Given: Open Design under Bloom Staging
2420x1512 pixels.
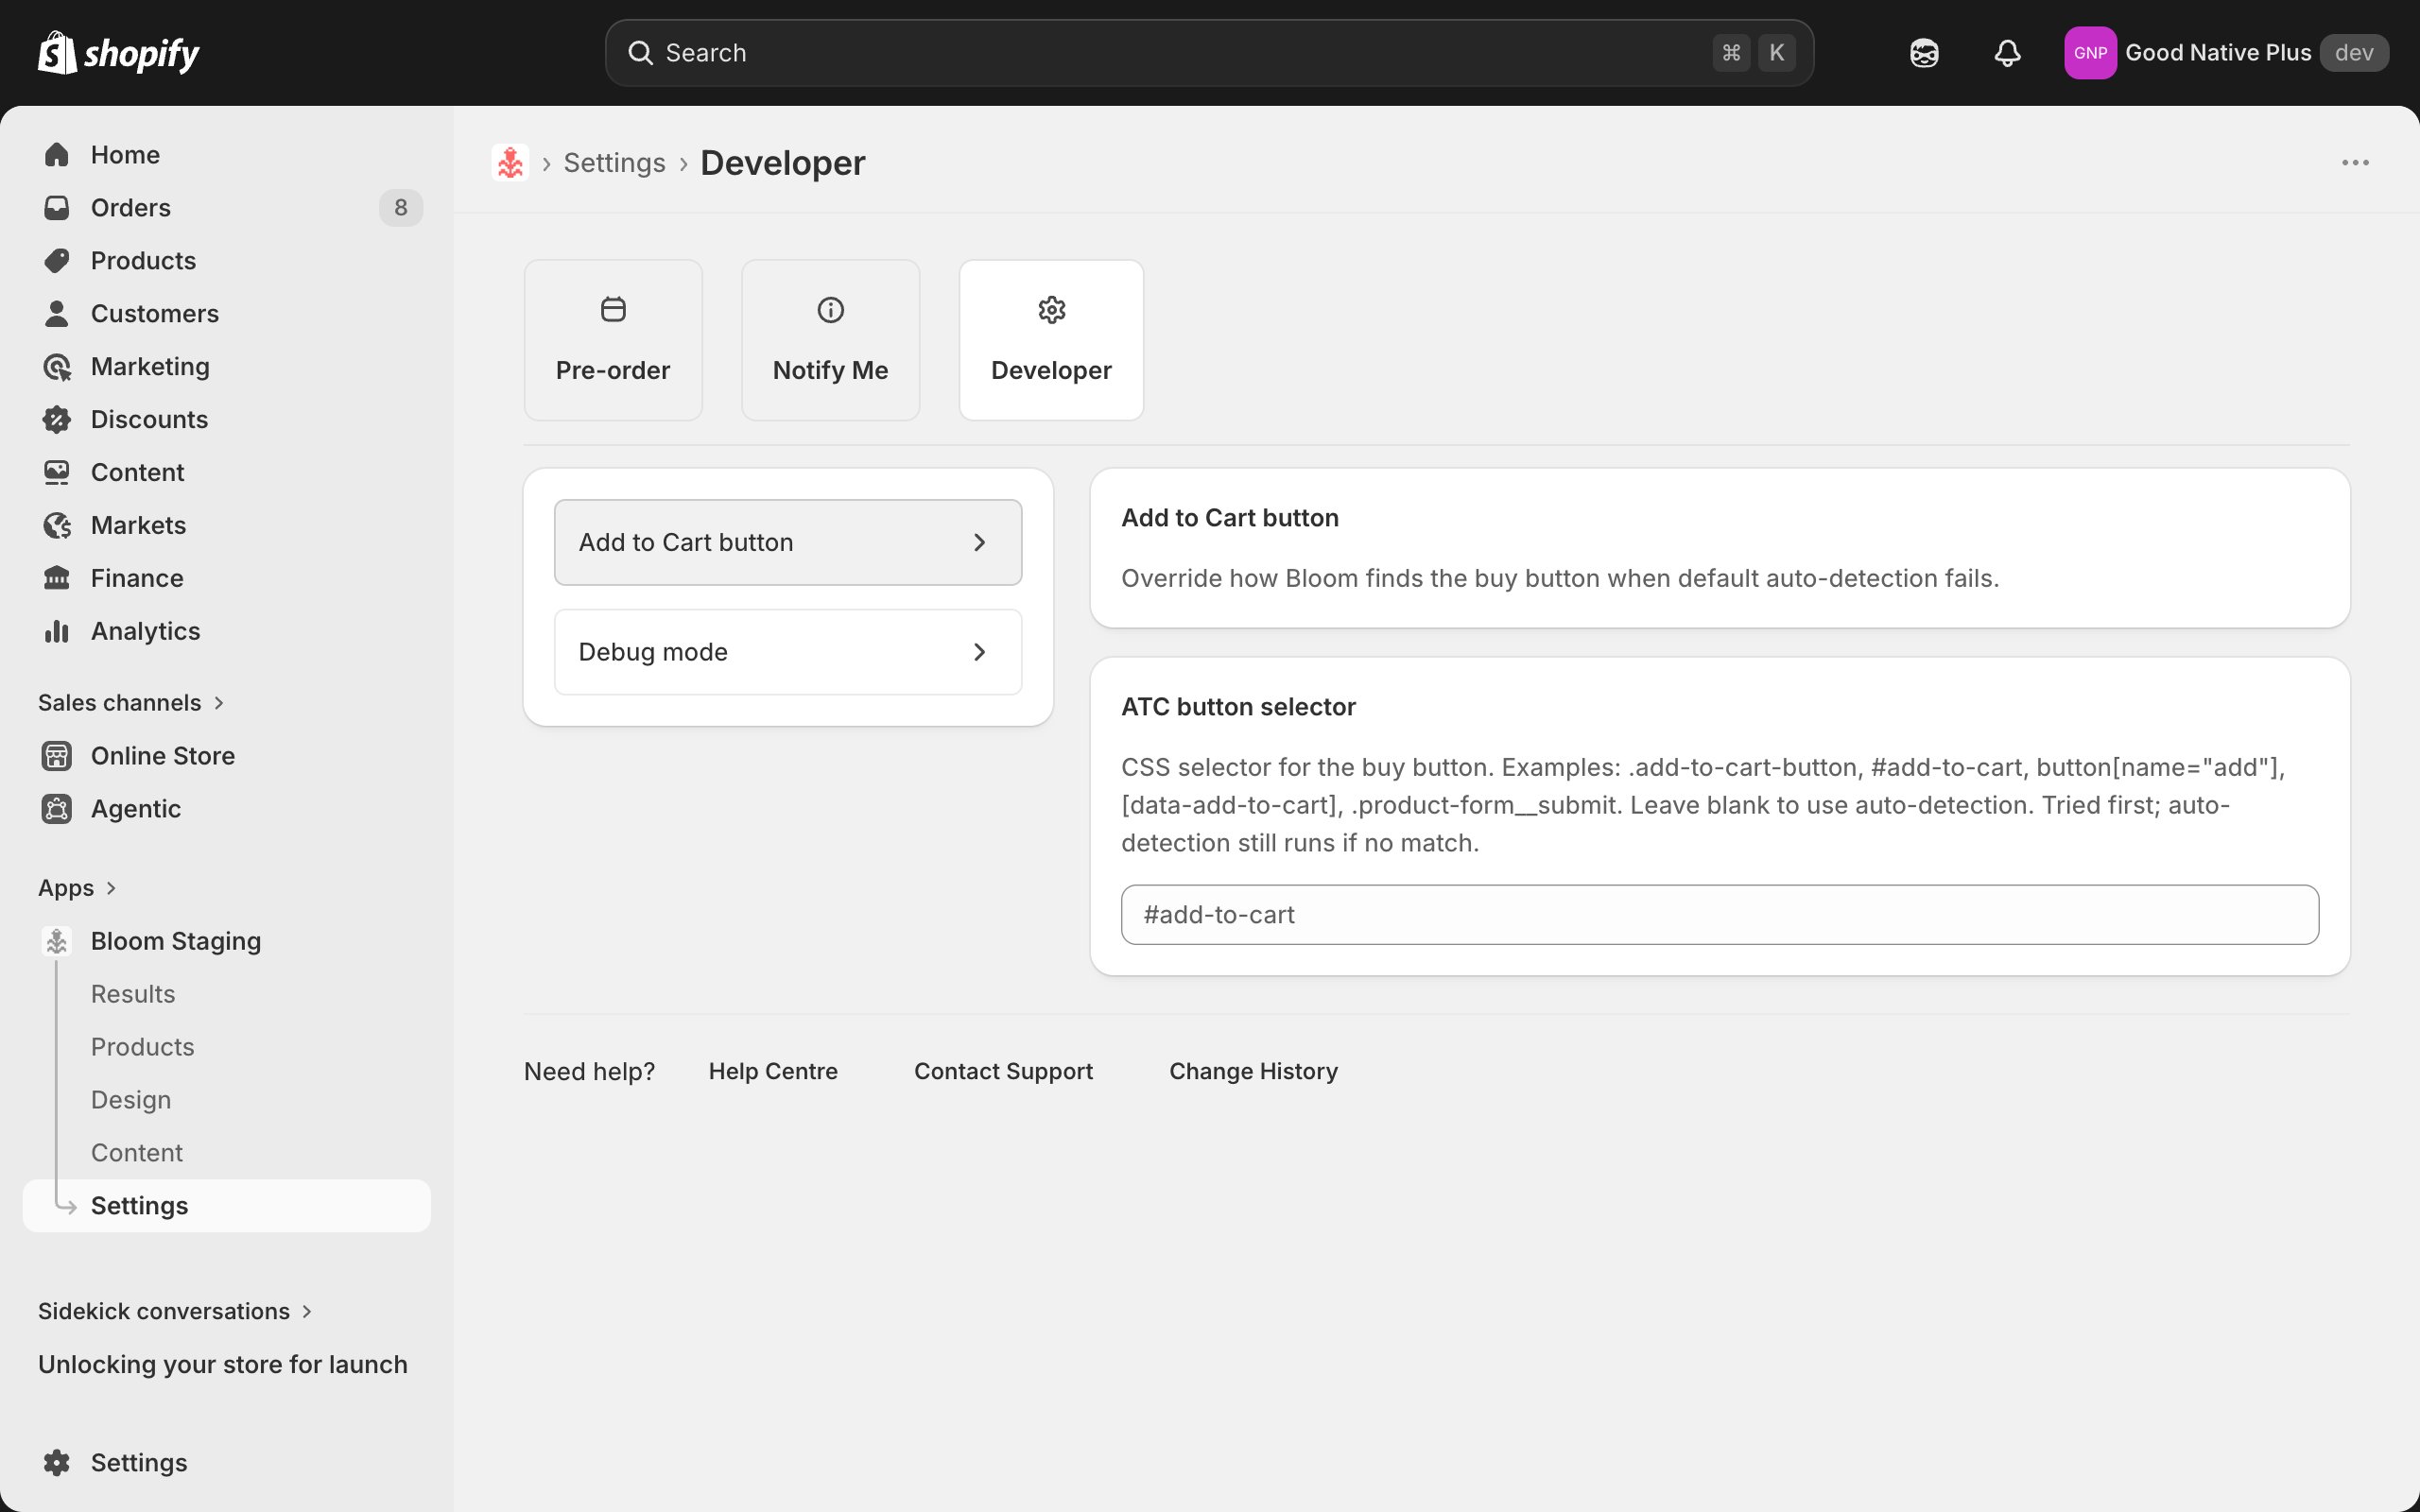Looking at the screenshot, I should click(x=131, y=1099).
